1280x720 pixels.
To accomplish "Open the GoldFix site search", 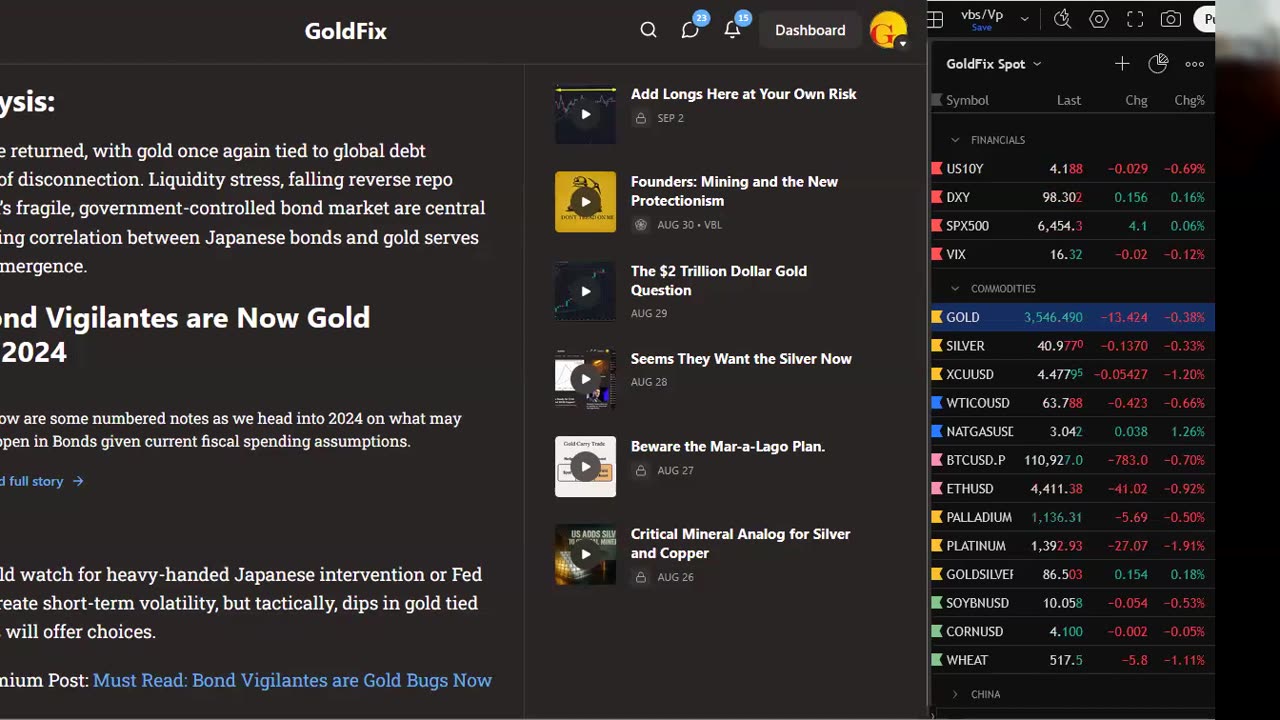I will [x=648, y=30].
